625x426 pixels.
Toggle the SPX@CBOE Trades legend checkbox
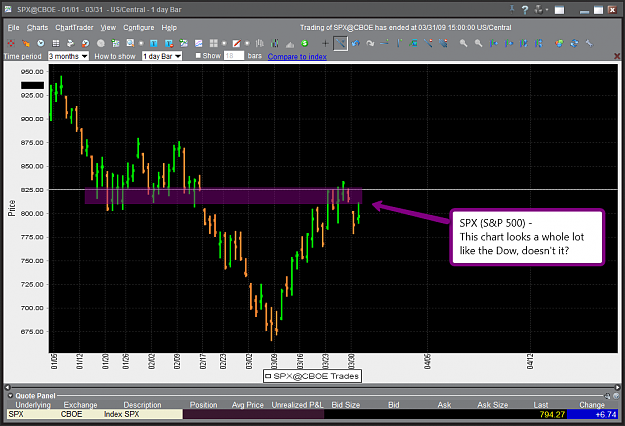coord(268,376)
